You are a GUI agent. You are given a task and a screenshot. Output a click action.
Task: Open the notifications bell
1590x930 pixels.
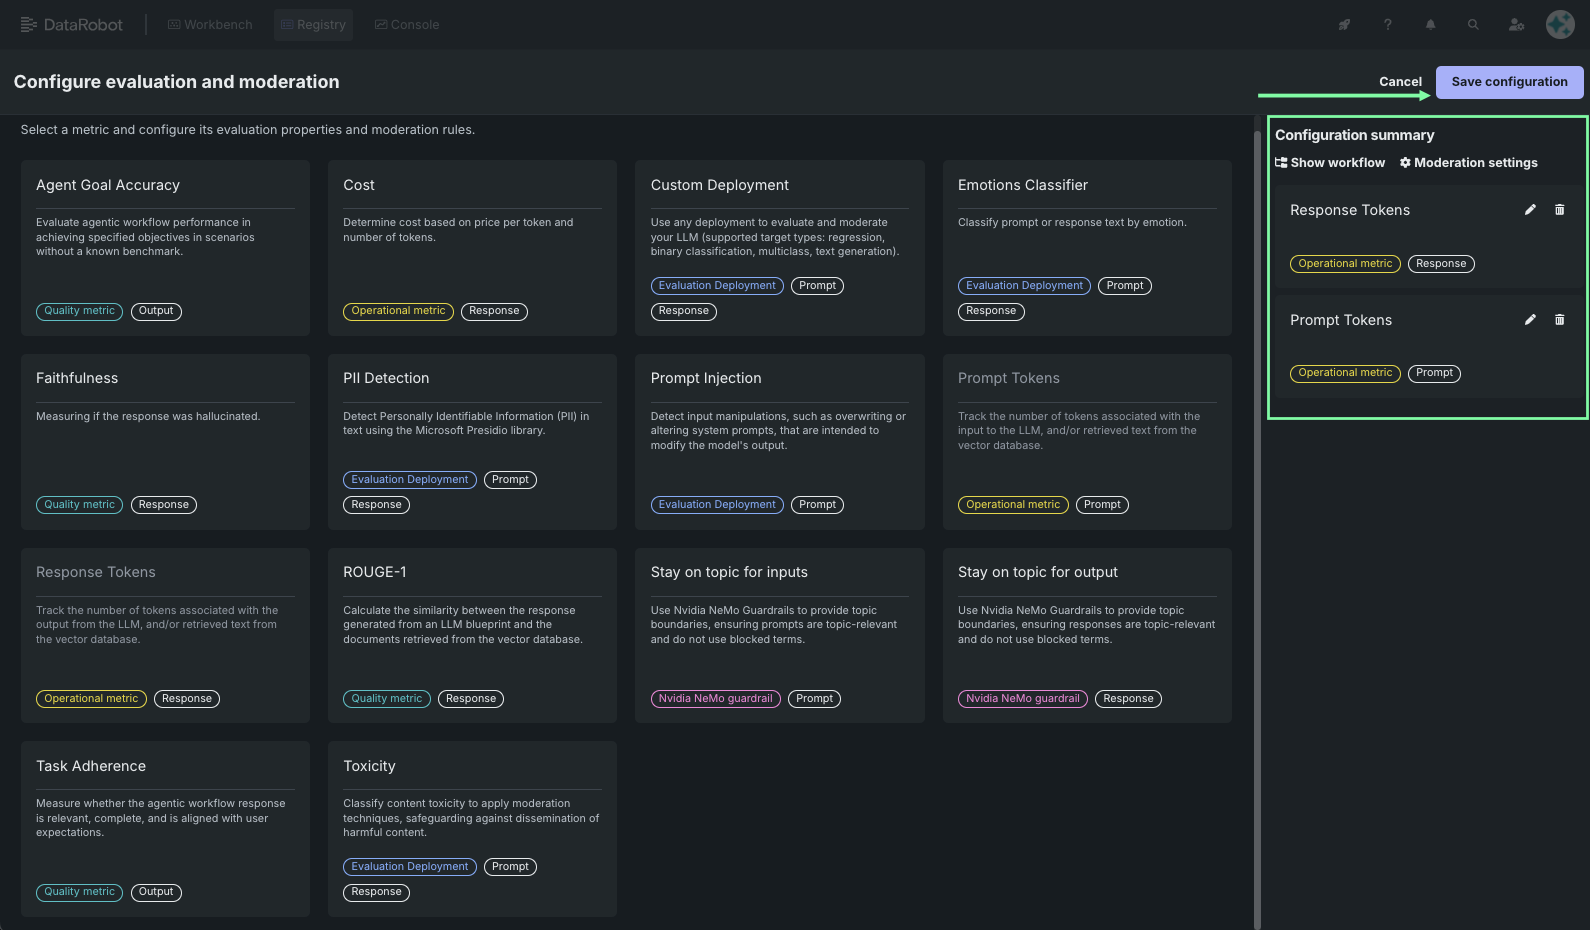click(x=1430, y=25)
